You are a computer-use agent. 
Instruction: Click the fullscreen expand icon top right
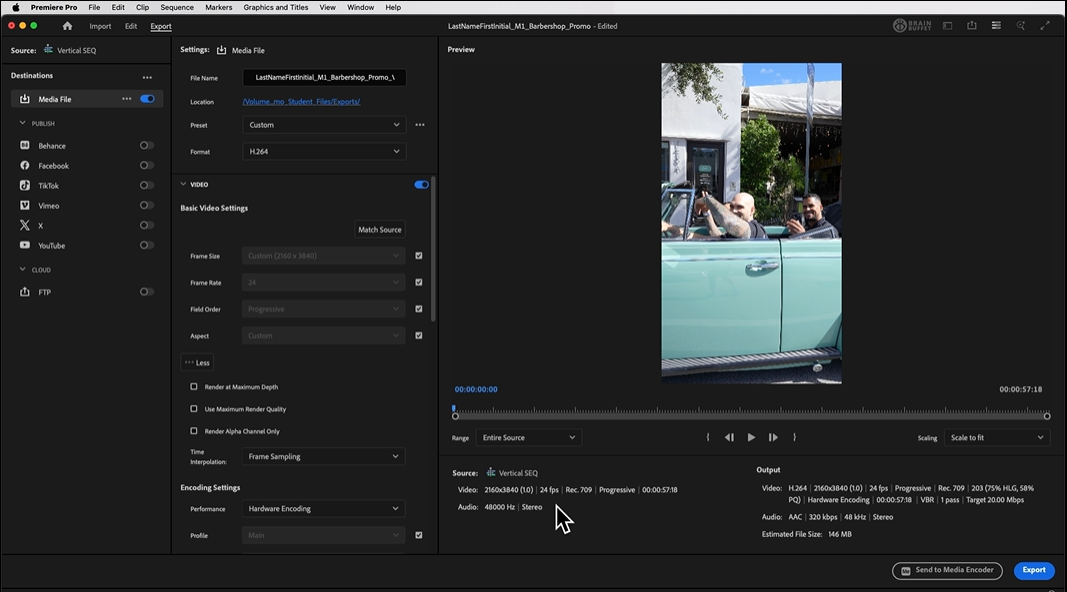click(x=1044, y=25)
